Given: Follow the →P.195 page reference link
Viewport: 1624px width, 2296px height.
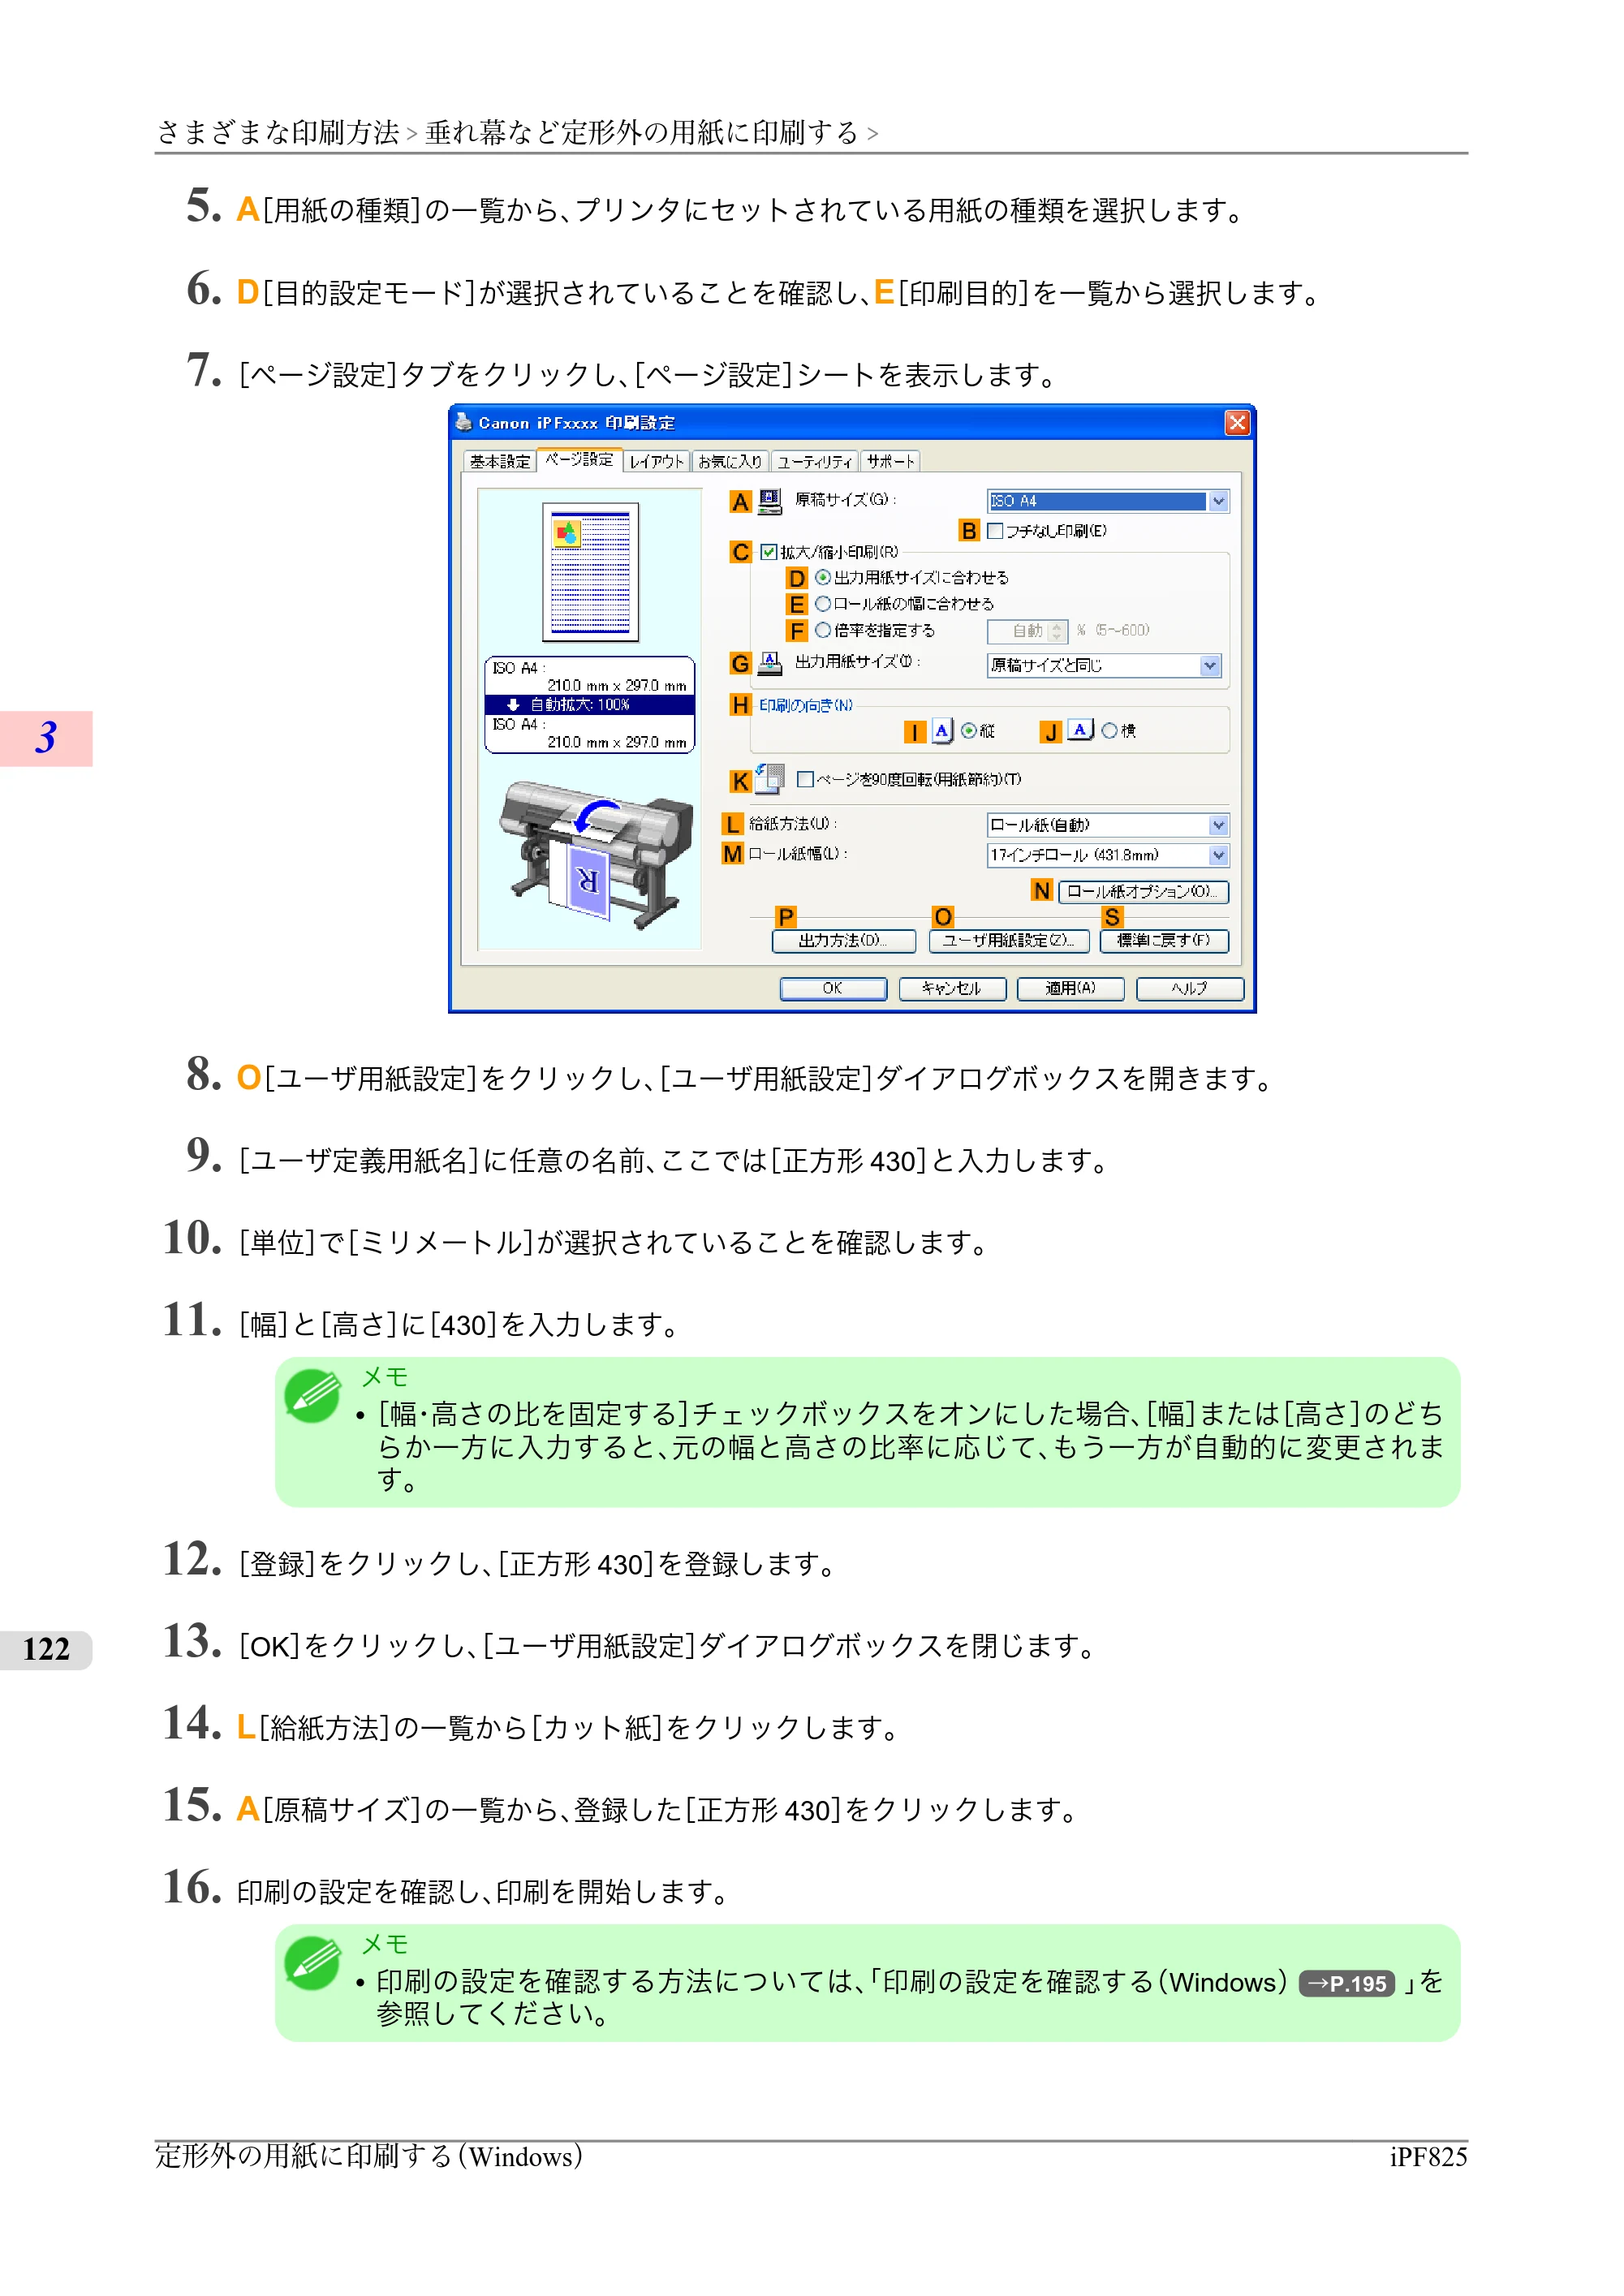Looking at the screenshot, I should point(1346,1983).
